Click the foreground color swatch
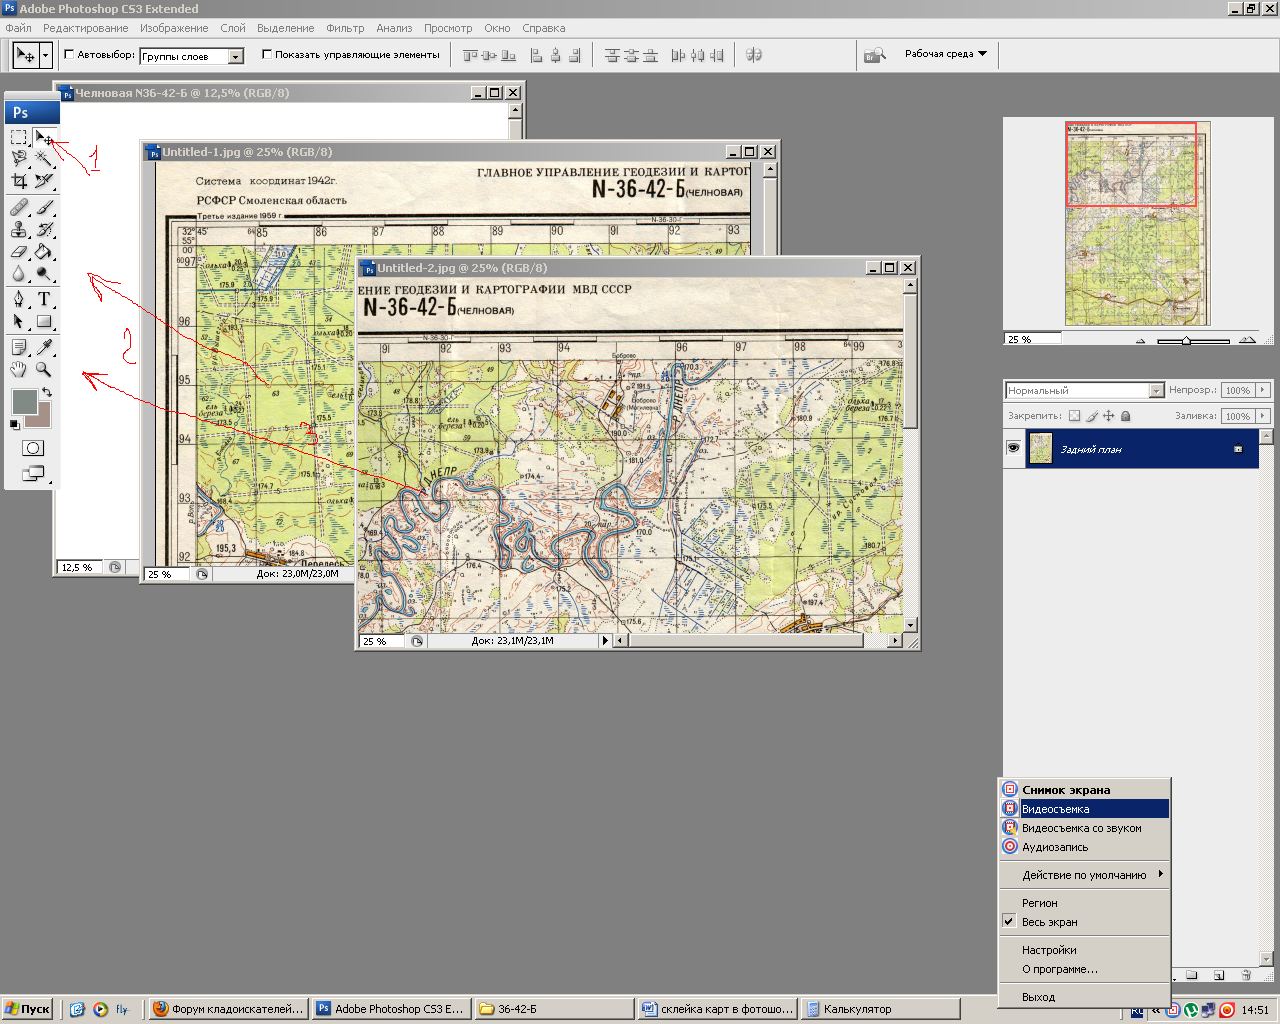 click(24, 402)
